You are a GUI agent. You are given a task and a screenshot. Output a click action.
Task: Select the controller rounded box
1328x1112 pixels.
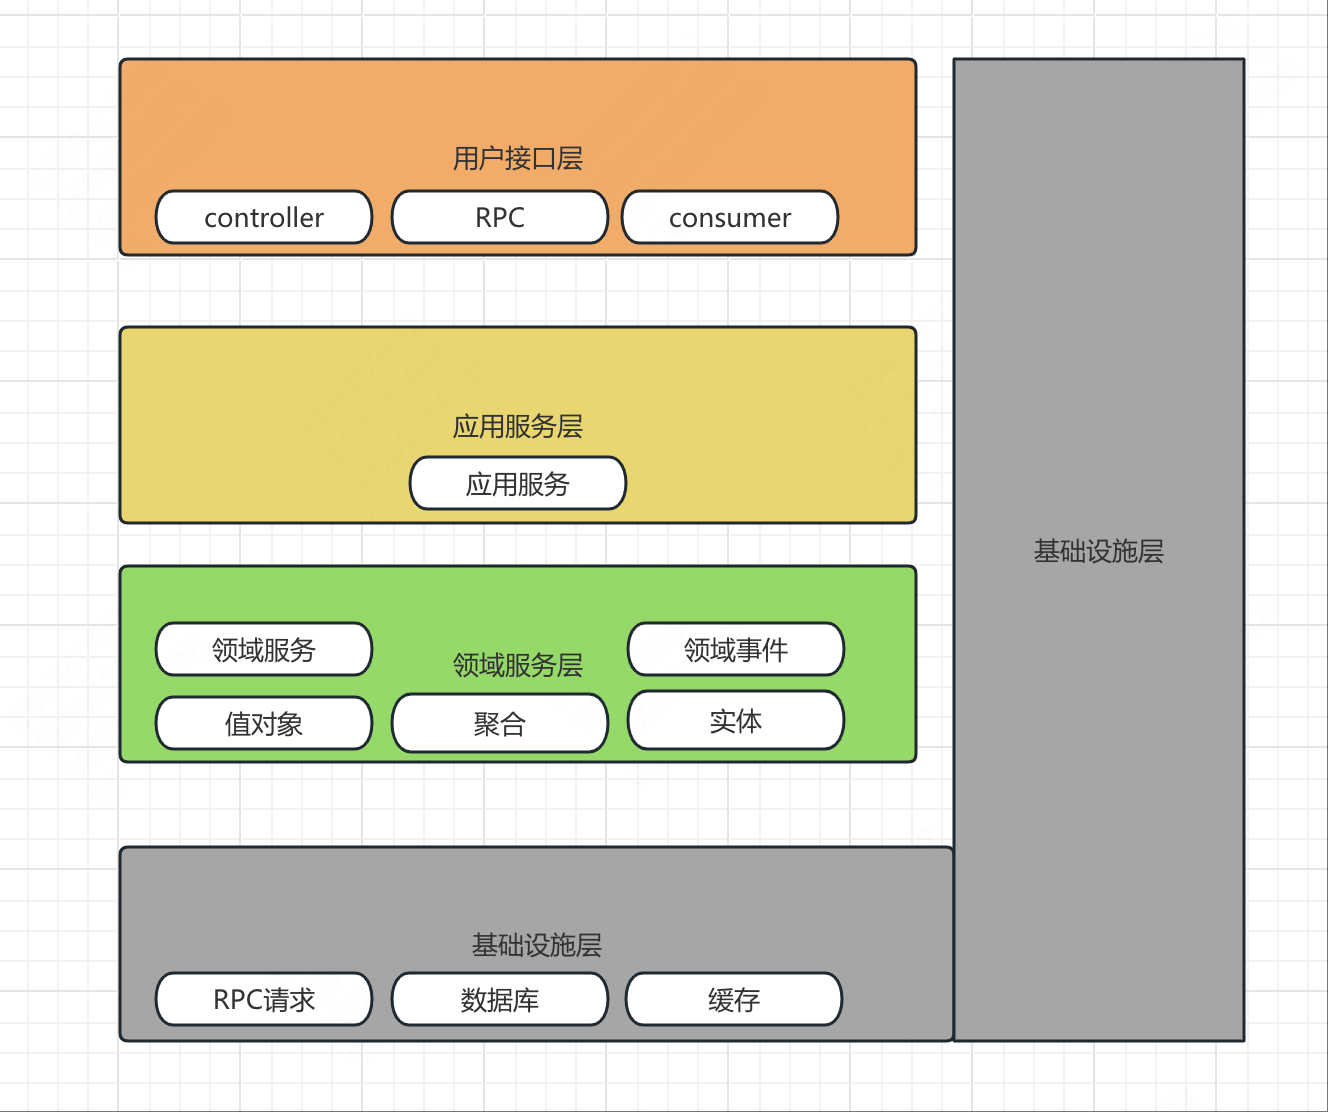[264, 217]
